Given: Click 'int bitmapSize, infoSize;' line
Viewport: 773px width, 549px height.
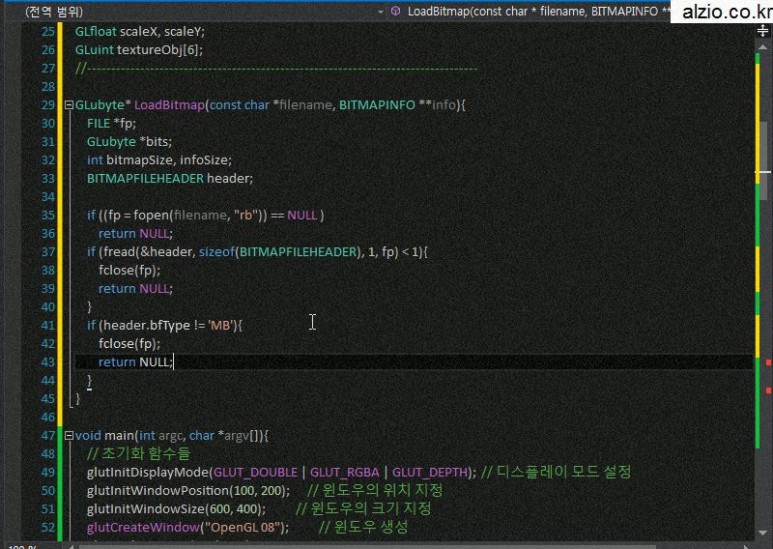Looking at the screenshot, I should (x=159, y=160).
